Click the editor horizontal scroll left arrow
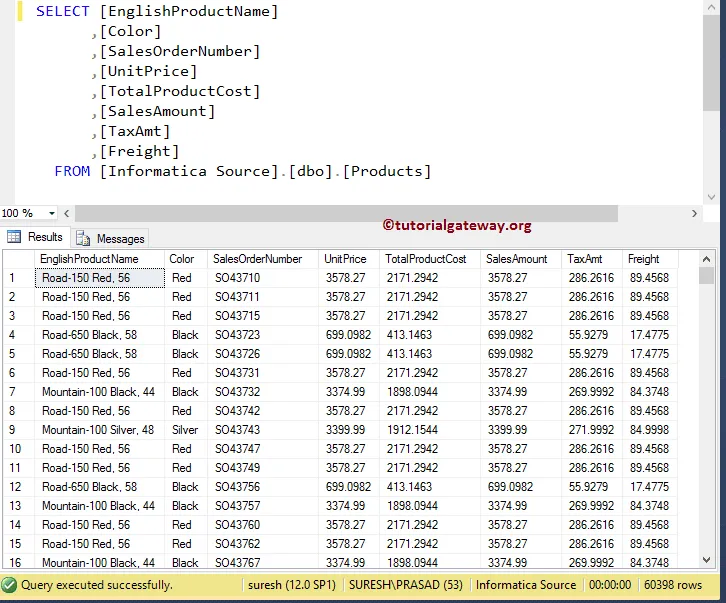The height and width of the screenshot is (603, 726). pyautogui.click(x=67, y=214)
